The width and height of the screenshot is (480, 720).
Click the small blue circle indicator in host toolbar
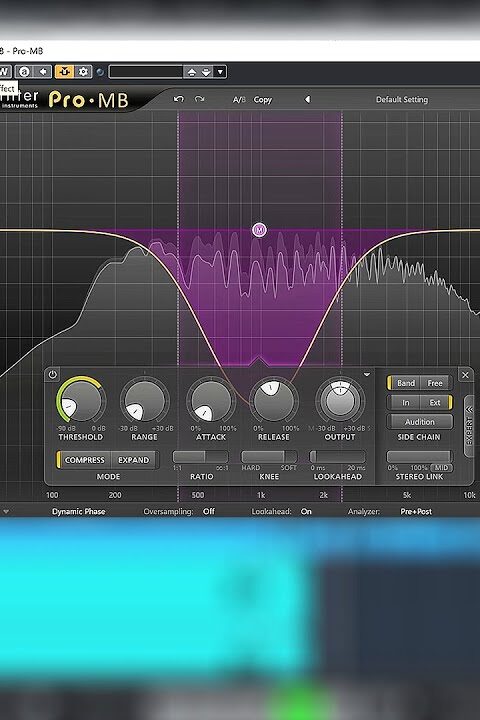[100, 72]
